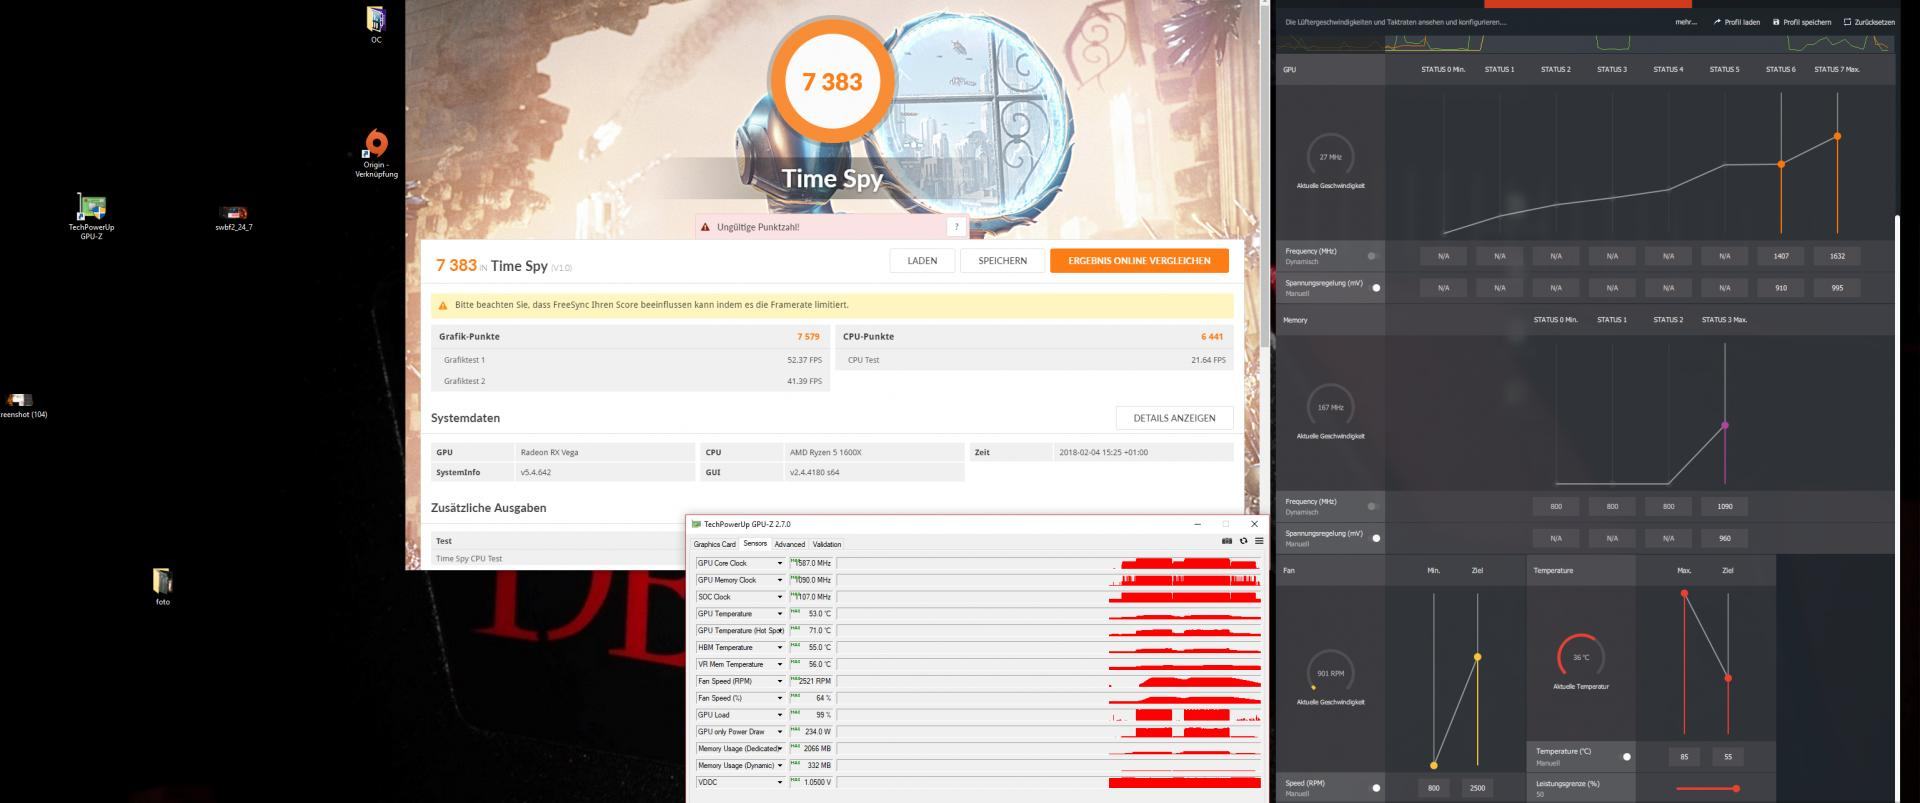This screenshot has width=1920, height=803.
Task: Switch to the Sensors tab in GPU-Z
Action: (x=755, y=544)
